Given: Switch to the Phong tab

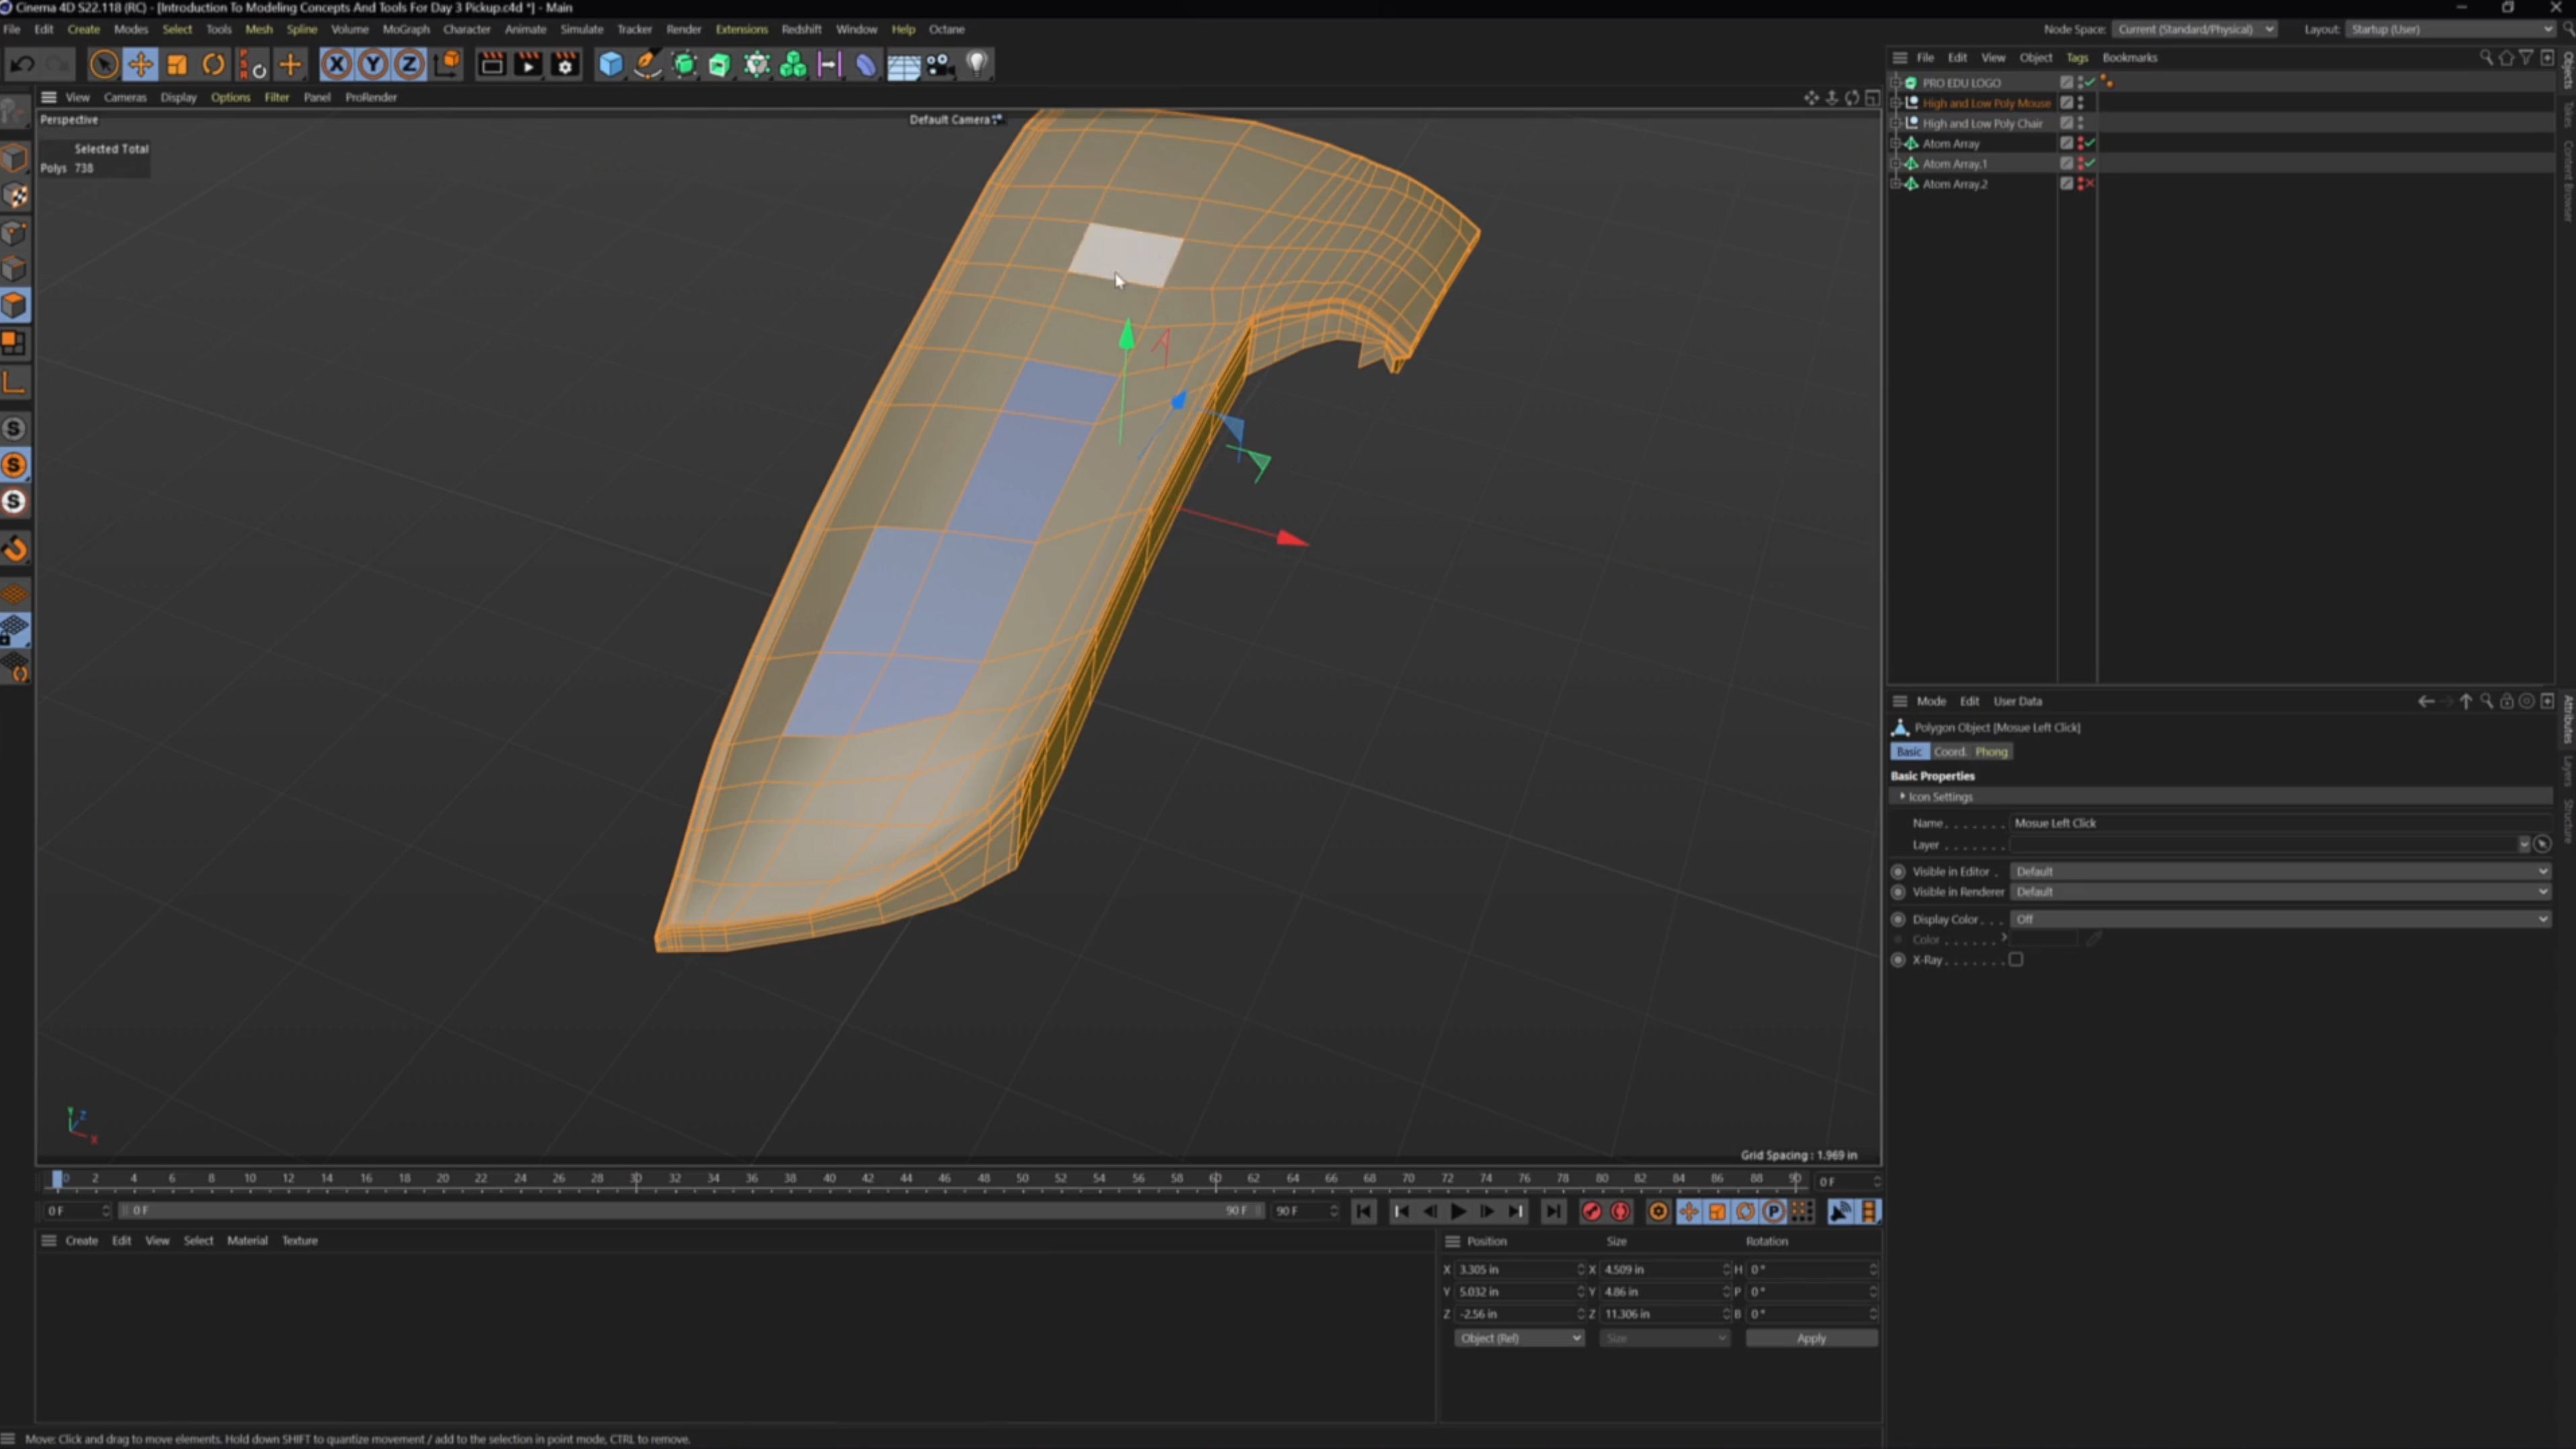Looking at the screenshot, I should pyautogui.click(x=1990, y=752).
